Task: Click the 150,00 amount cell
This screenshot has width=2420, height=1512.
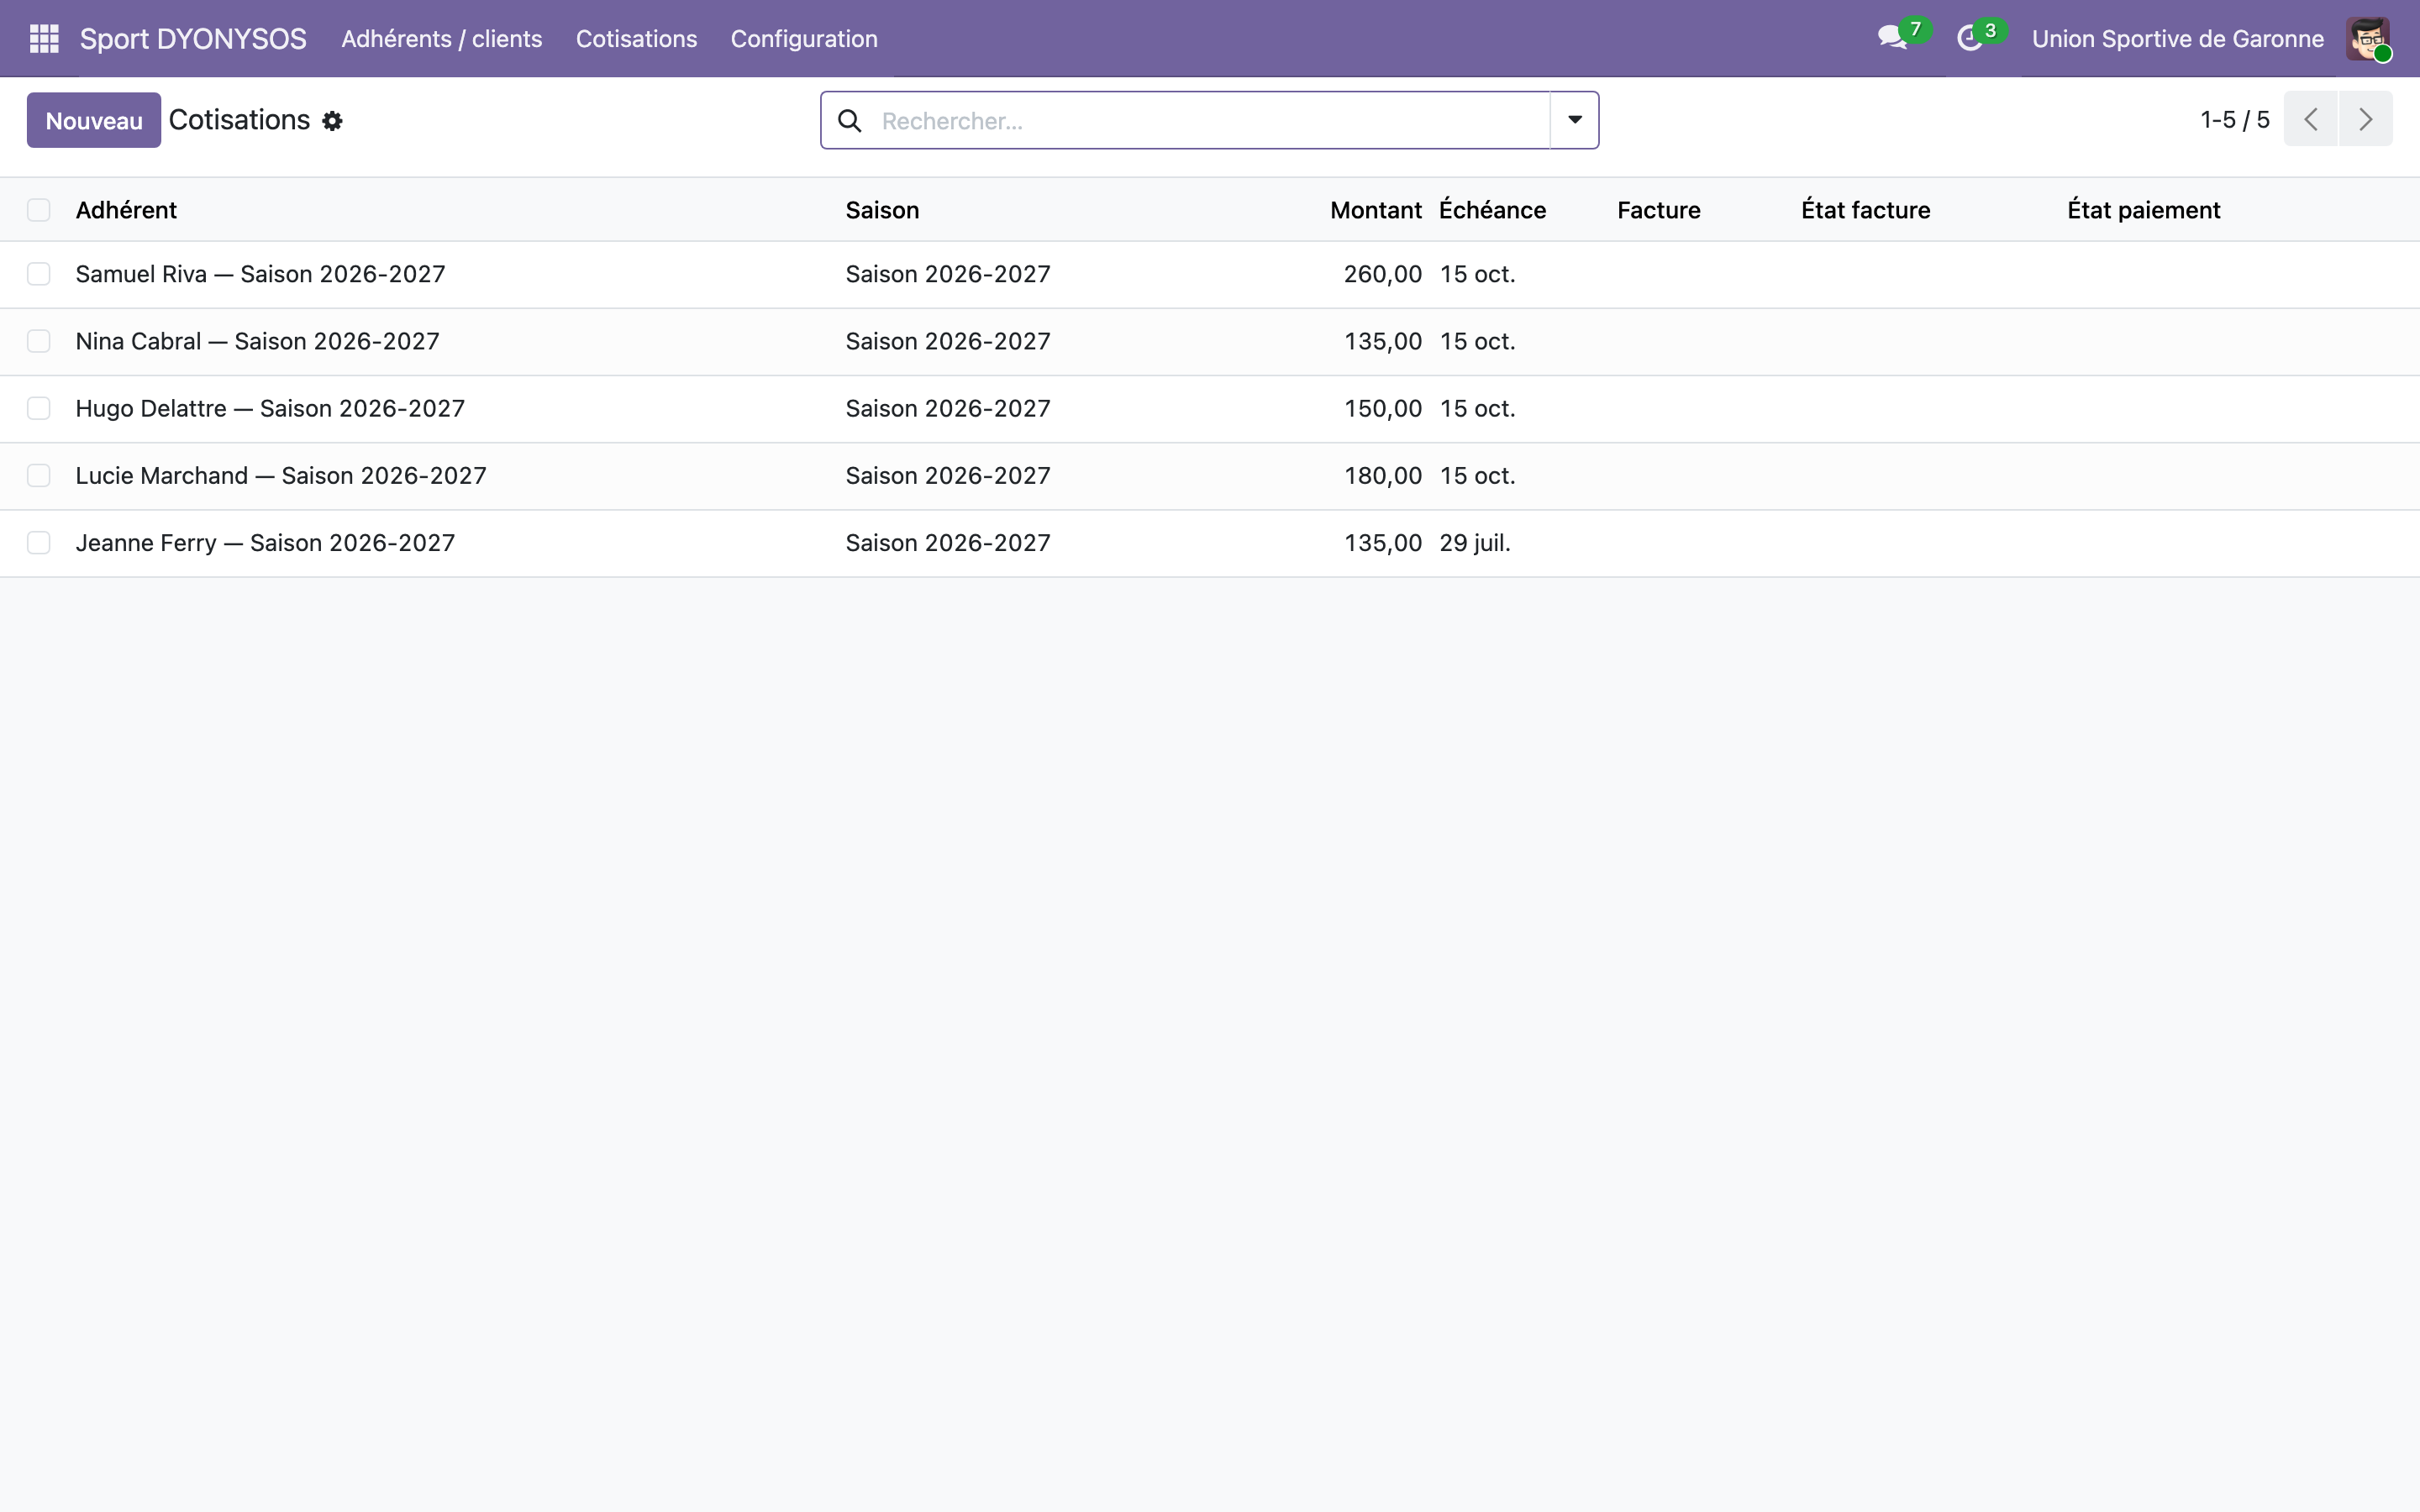Action: (x=1382, y=408)
